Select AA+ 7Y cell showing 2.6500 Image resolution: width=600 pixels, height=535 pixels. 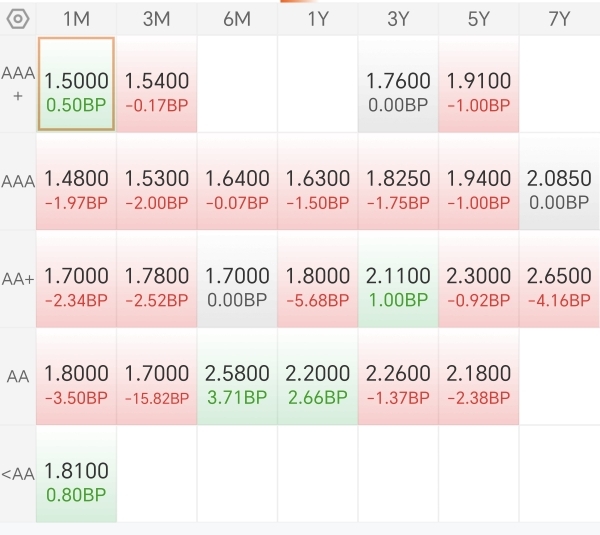[x=559, y=279]
